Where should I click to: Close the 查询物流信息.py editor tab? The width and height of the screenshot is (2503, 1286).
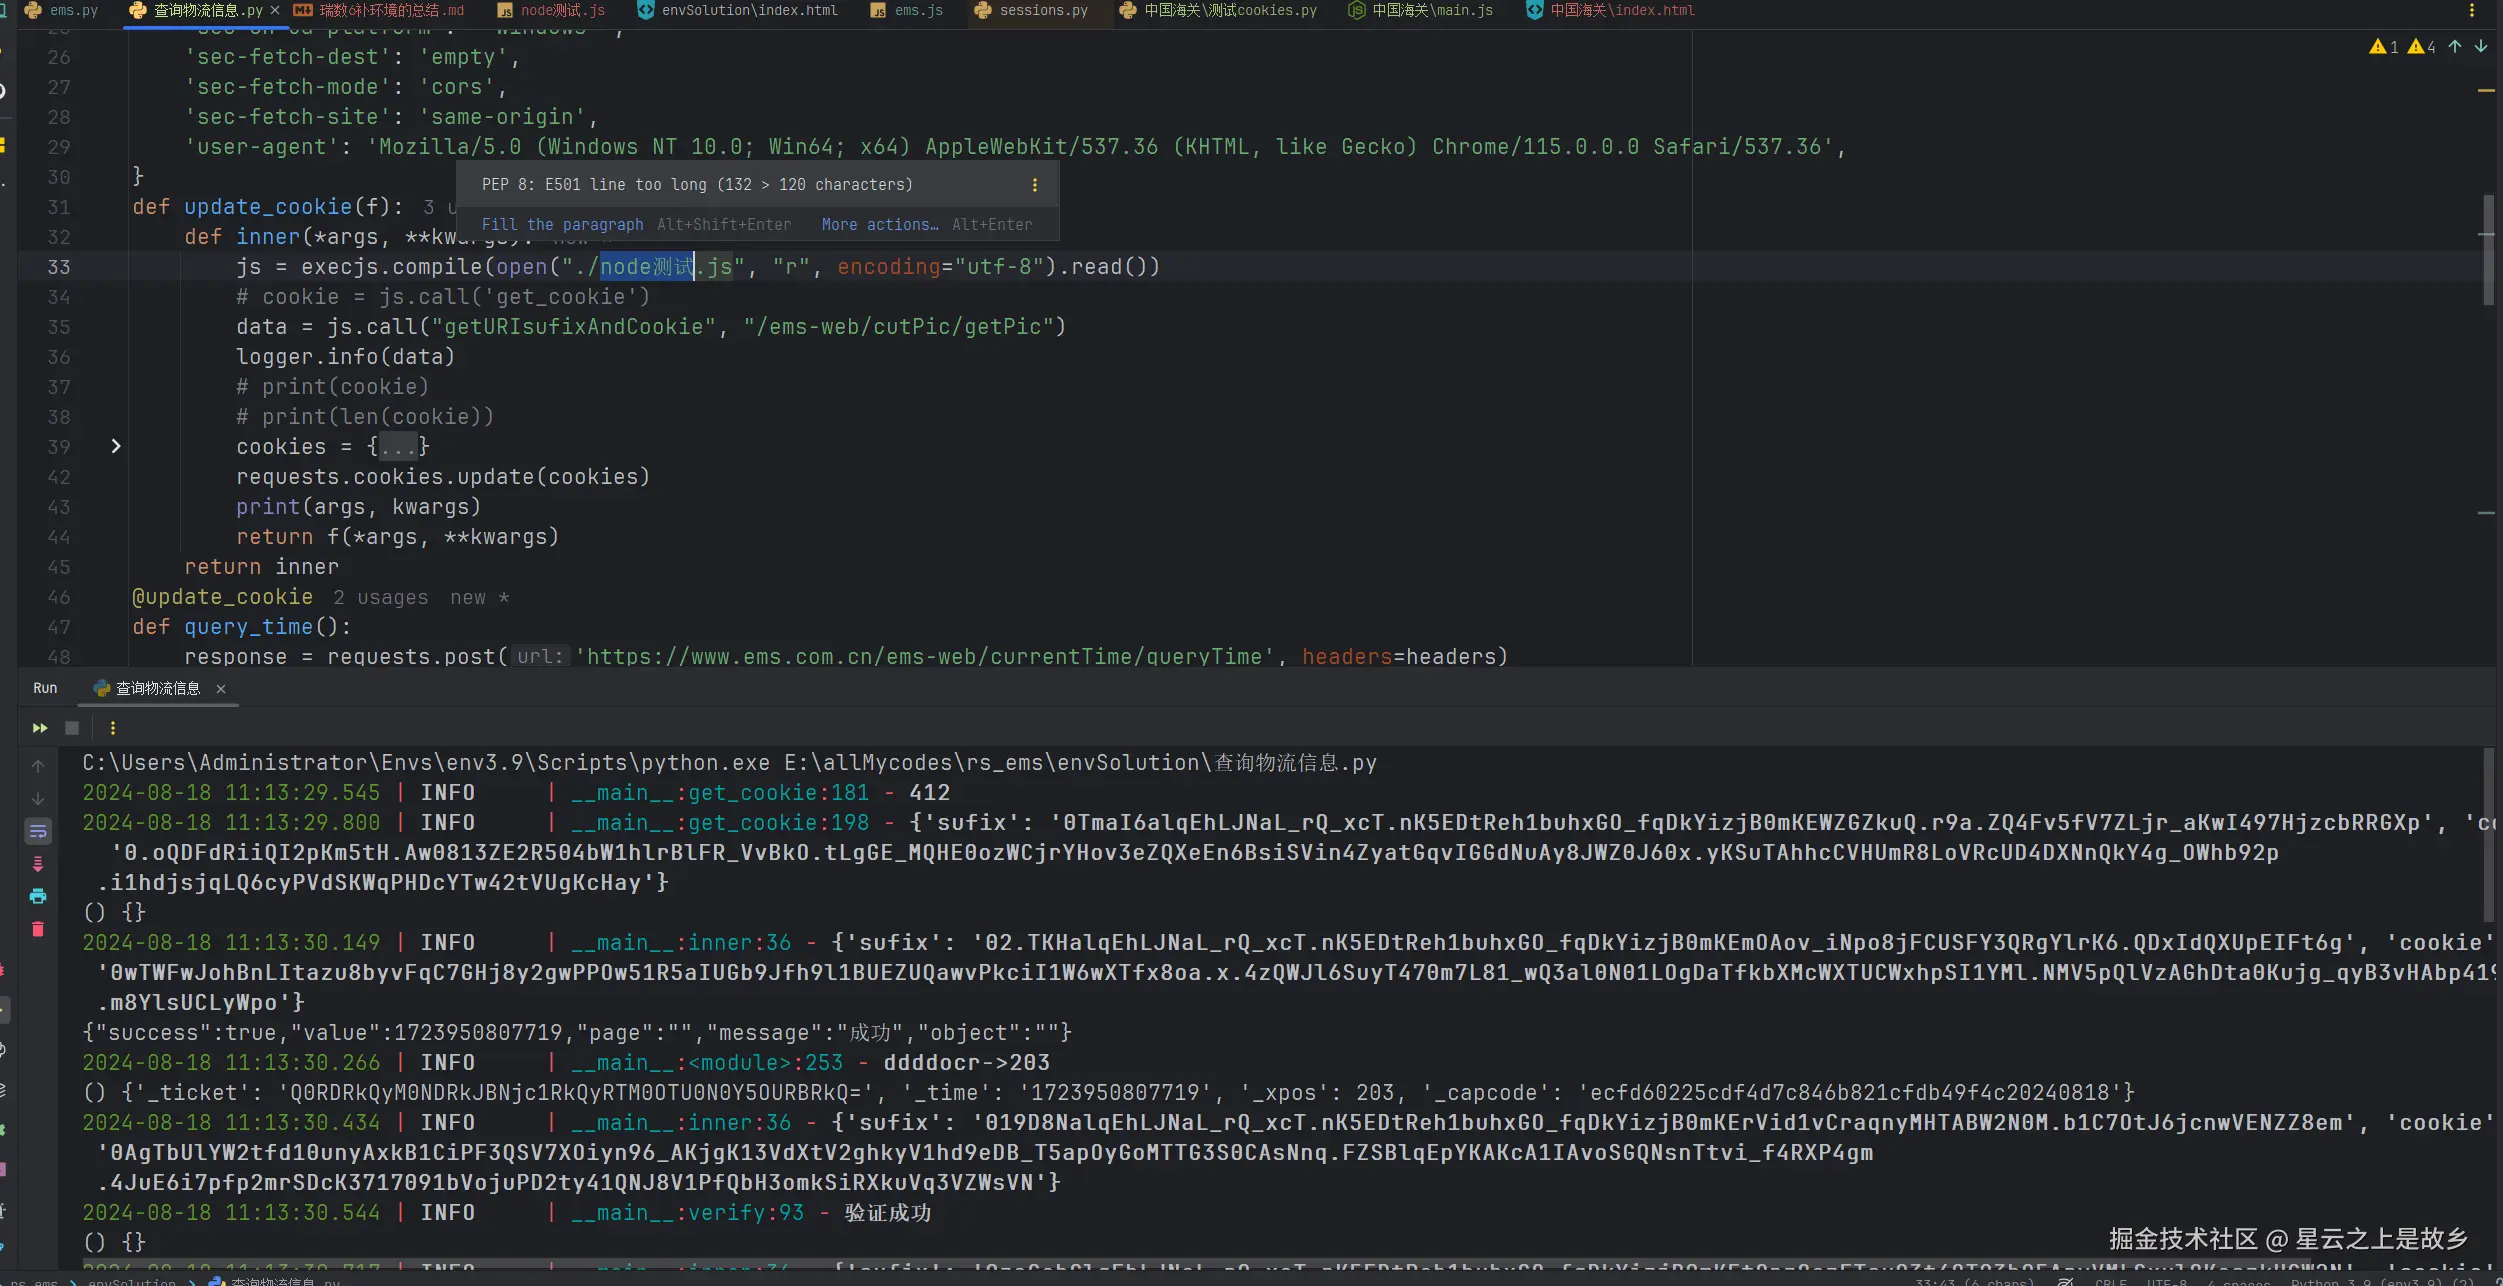click(x=275, y=11)
